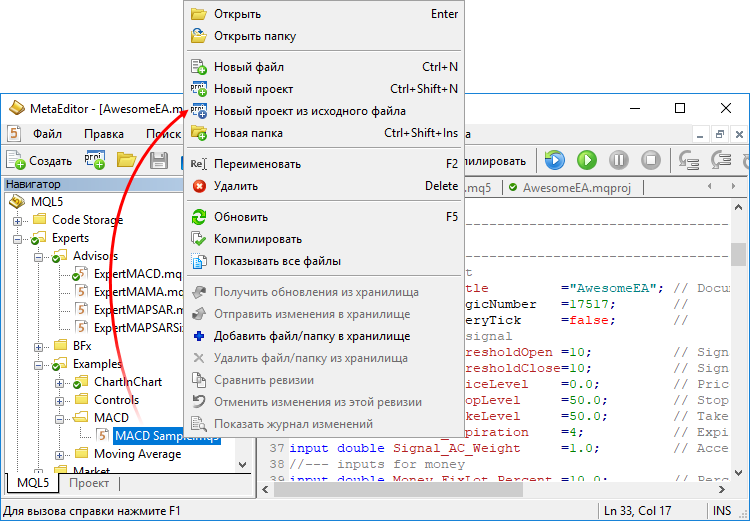The width and height of the screenshot is (750, 521).
Task: Select ExpertMACD file in navigator
Action: tap(138, 274)
